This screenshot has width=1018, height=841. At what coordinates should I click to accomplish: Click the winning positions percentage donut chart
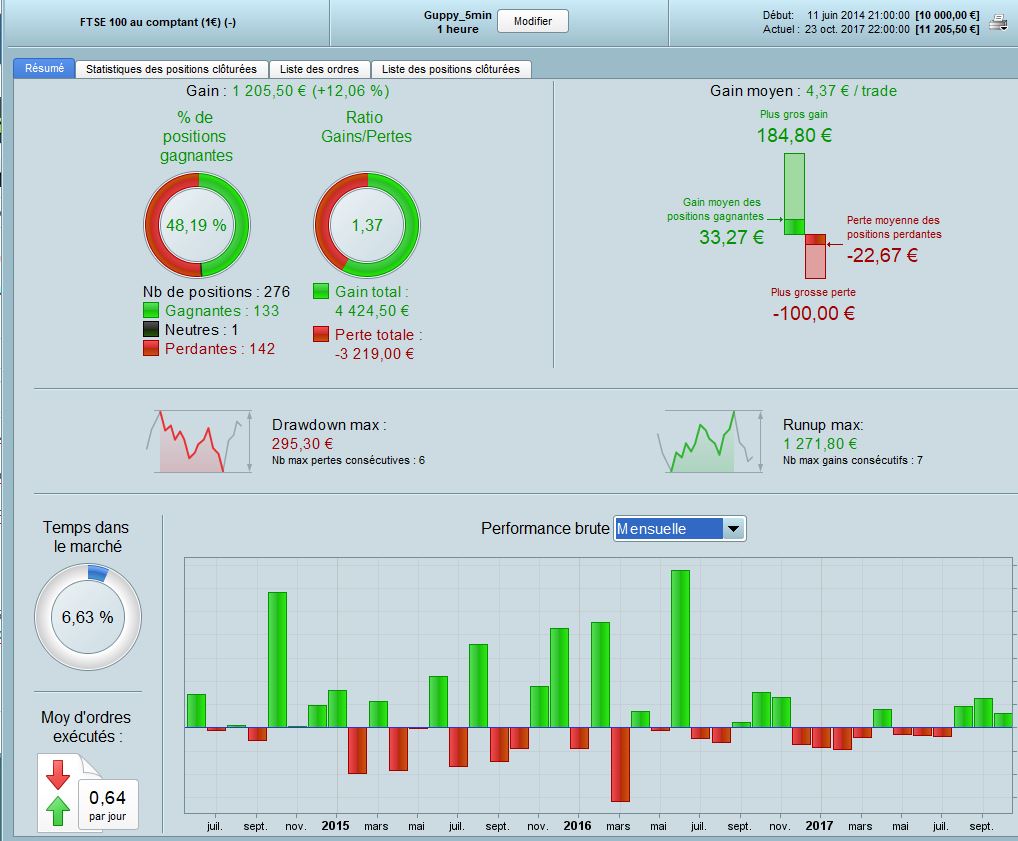tap(197, 225)
